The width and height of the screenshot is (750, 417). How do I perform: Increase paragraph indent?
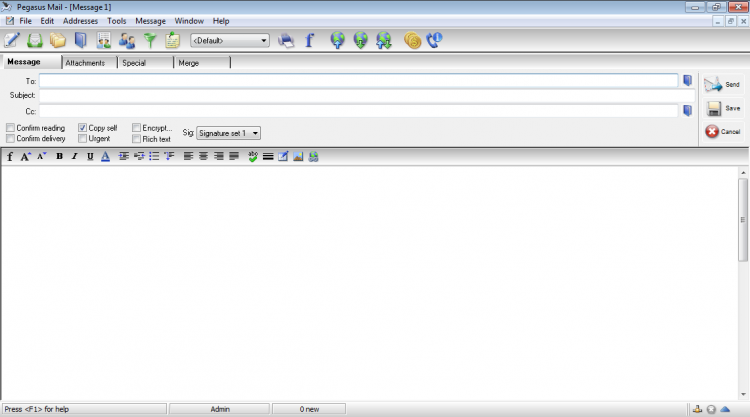[123, 156]
